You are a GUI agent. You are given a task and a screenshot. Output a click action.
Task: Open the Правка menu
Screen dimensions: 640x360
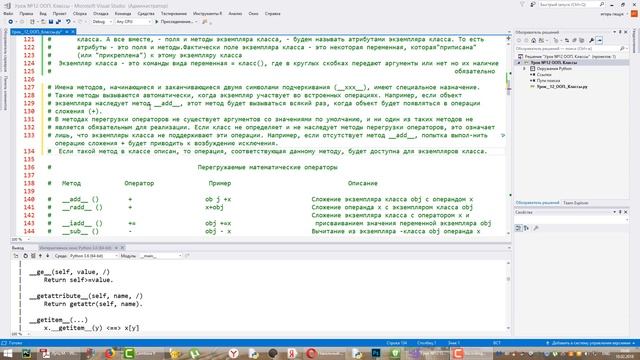26,13
